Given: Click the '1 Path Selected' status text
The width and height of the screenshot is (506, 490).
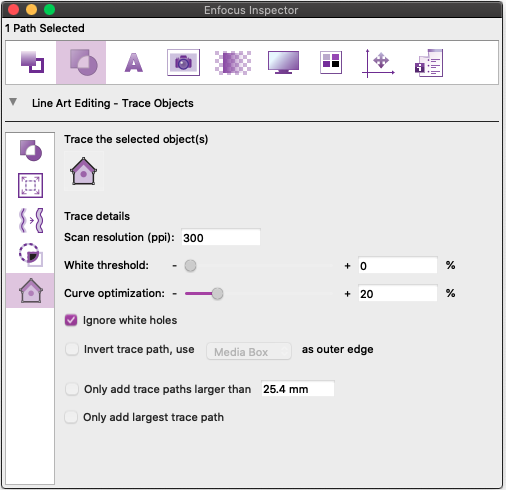Looking at the screenshot, I should click(45, 28).
